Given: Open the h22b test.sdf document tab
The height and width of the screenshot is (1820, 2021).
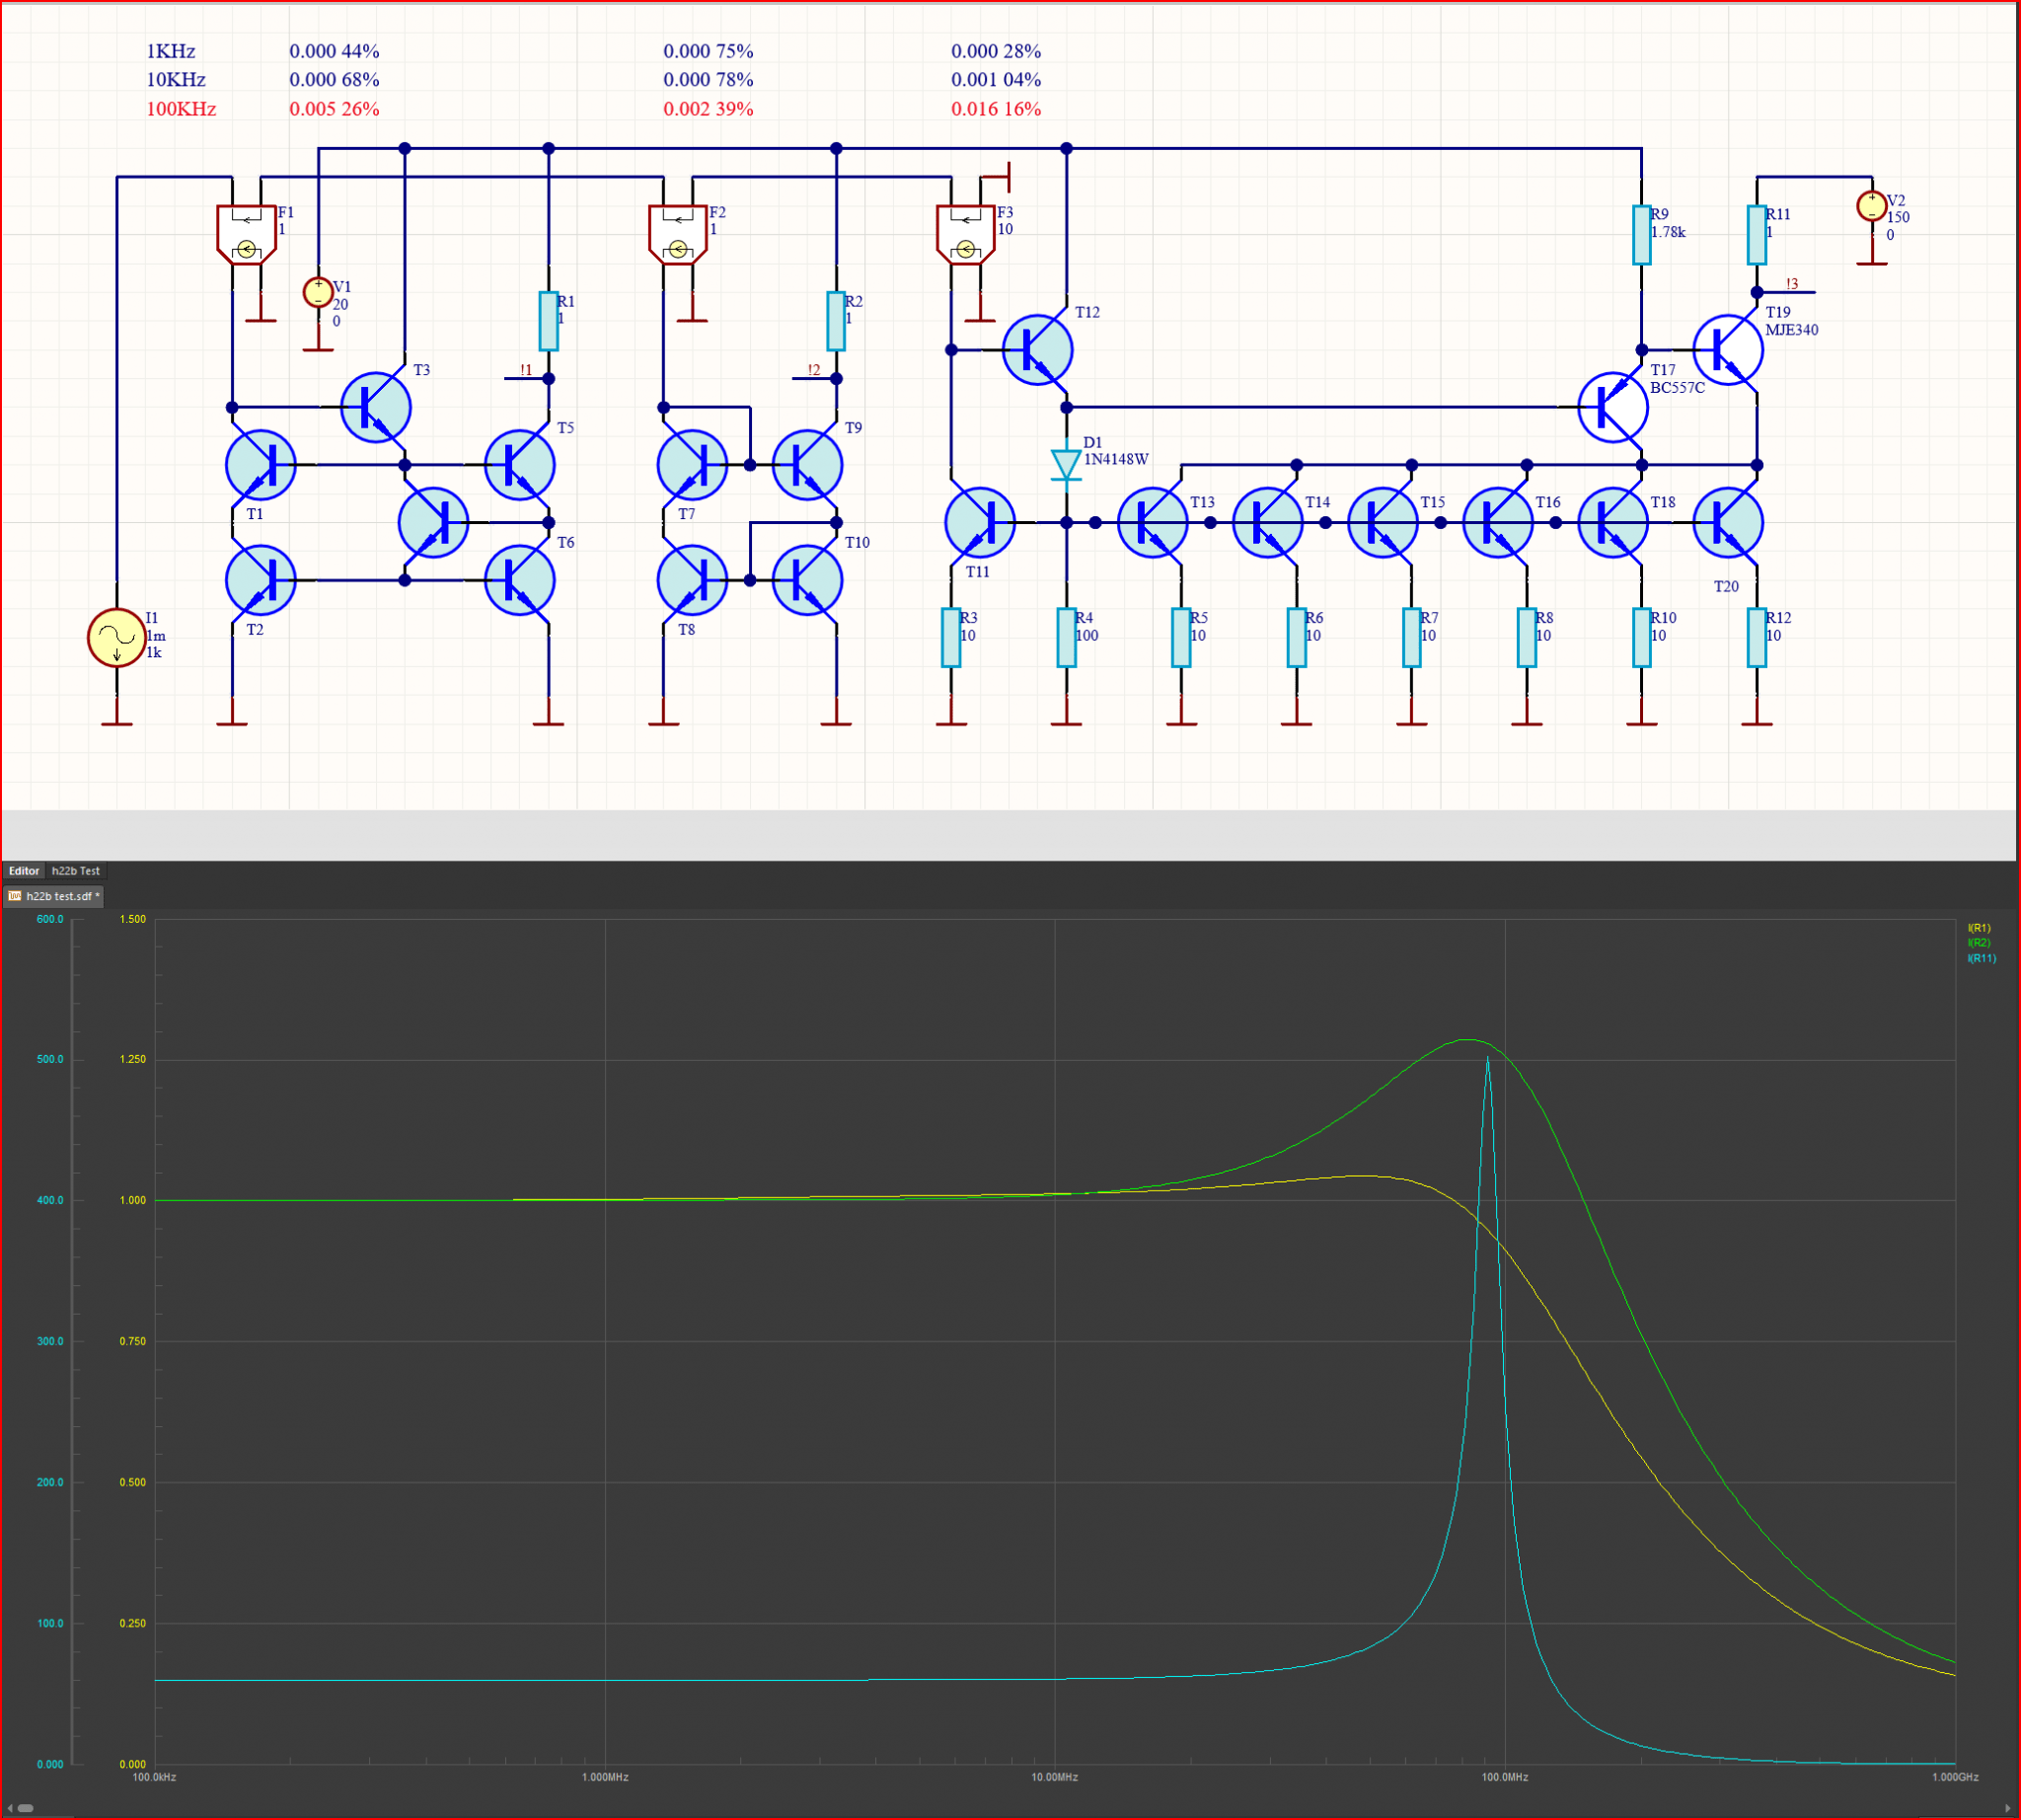Looking at the screenshot, I should click(x=54, y=896).
